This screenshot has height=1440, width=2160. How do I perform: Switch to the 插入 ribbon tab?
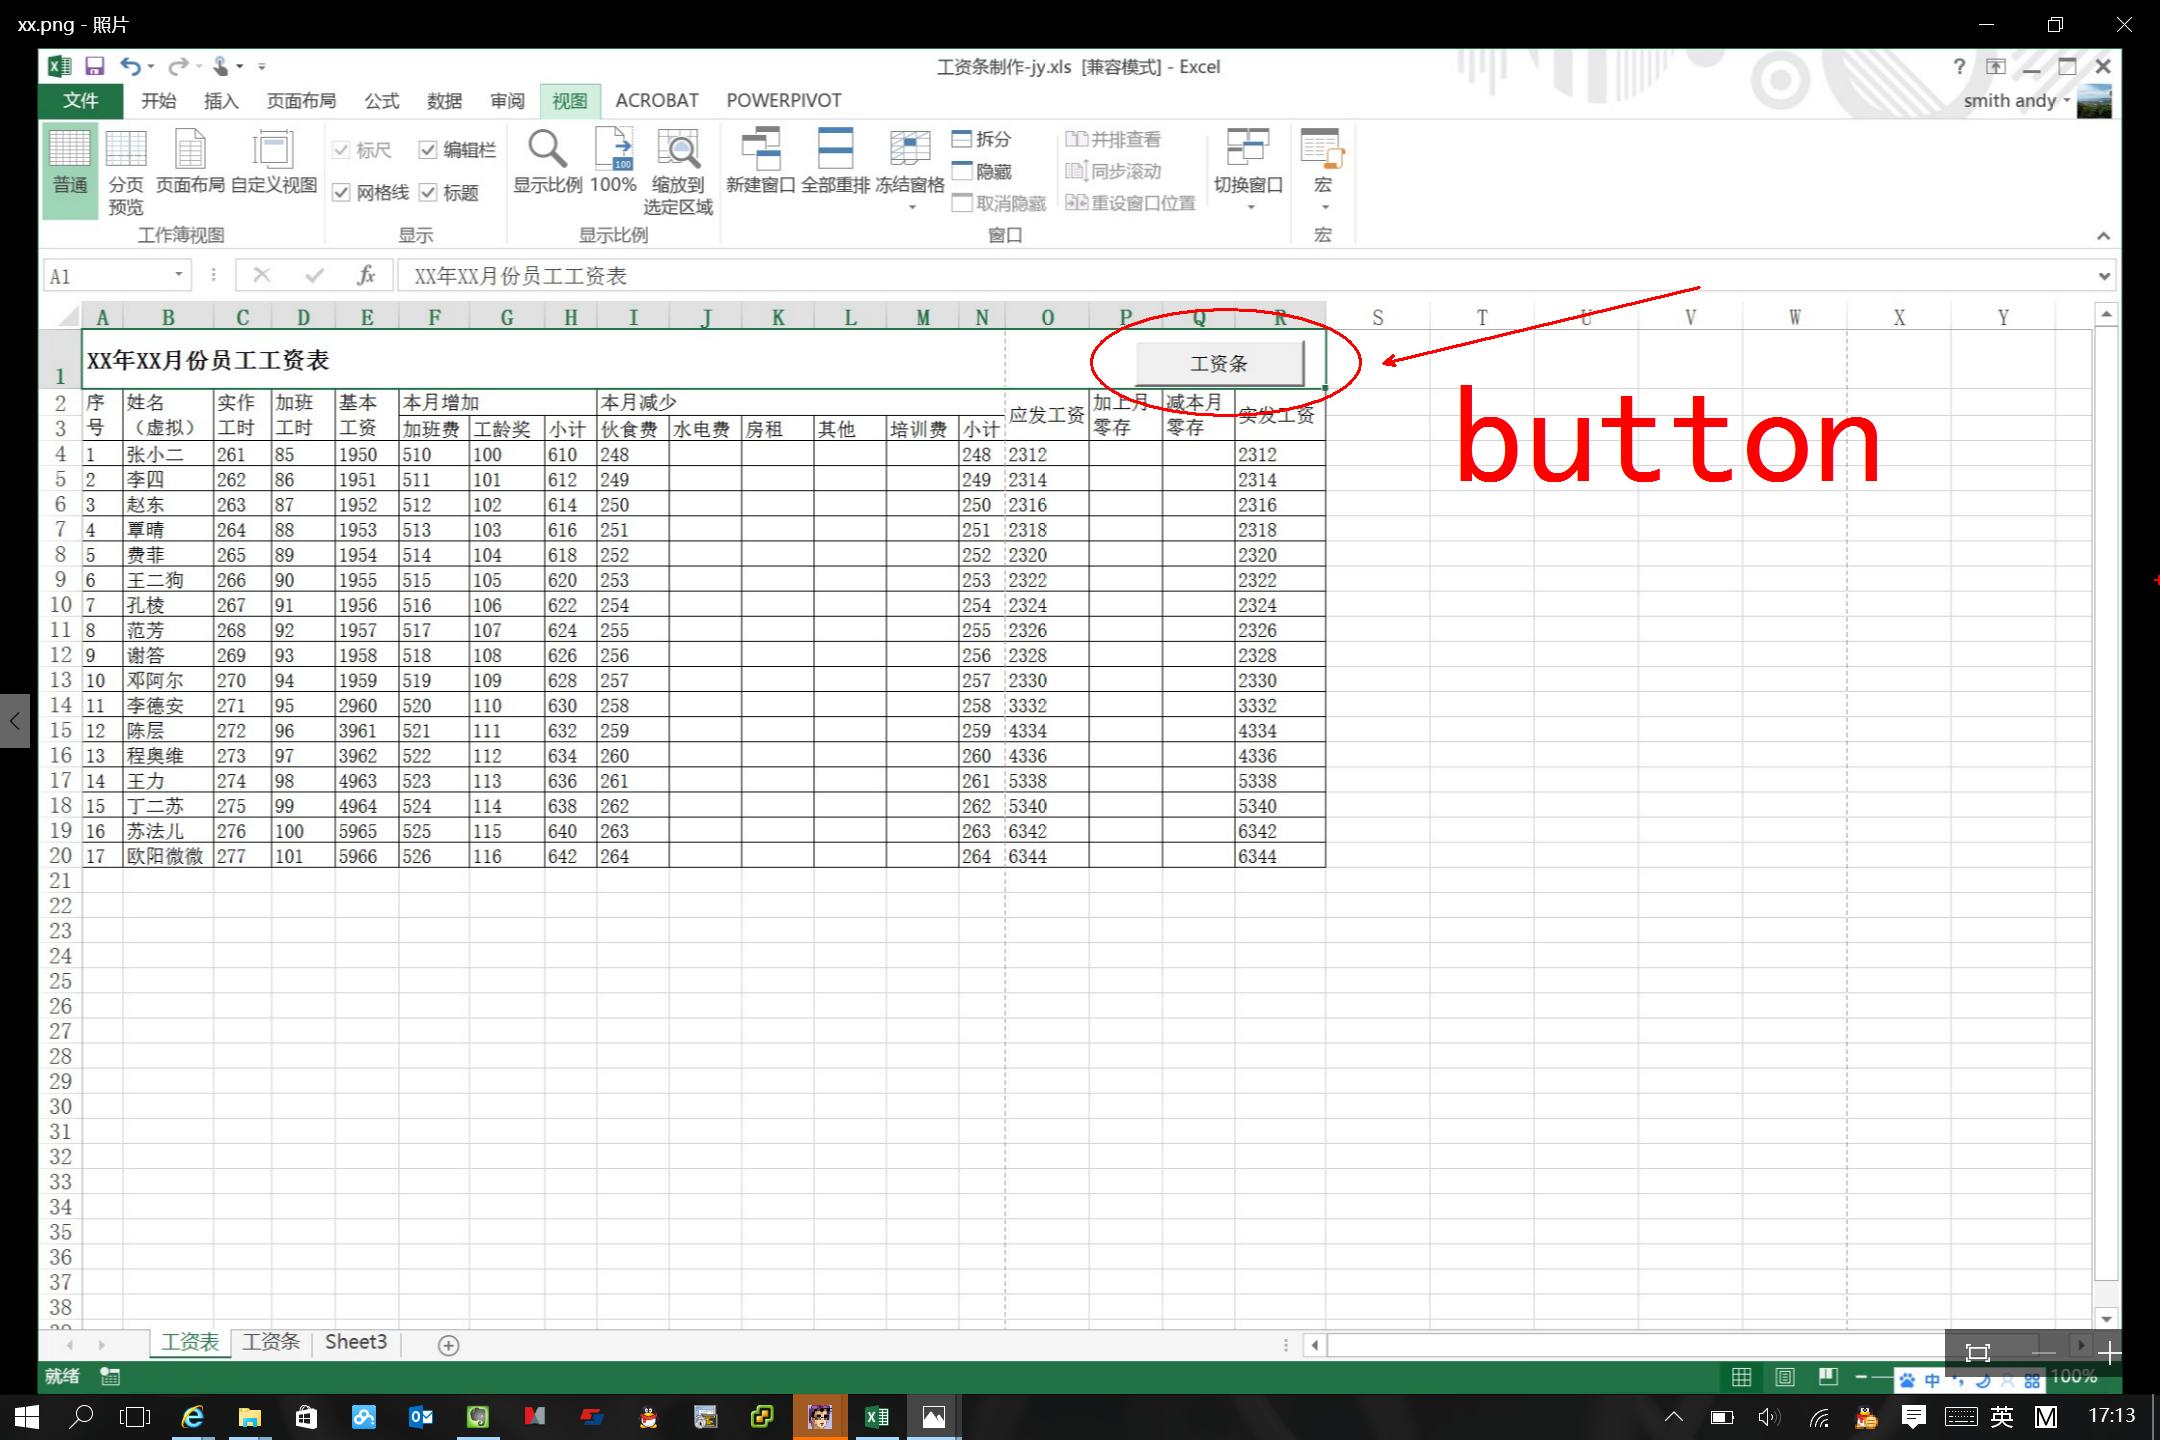(x=221, y=101)
